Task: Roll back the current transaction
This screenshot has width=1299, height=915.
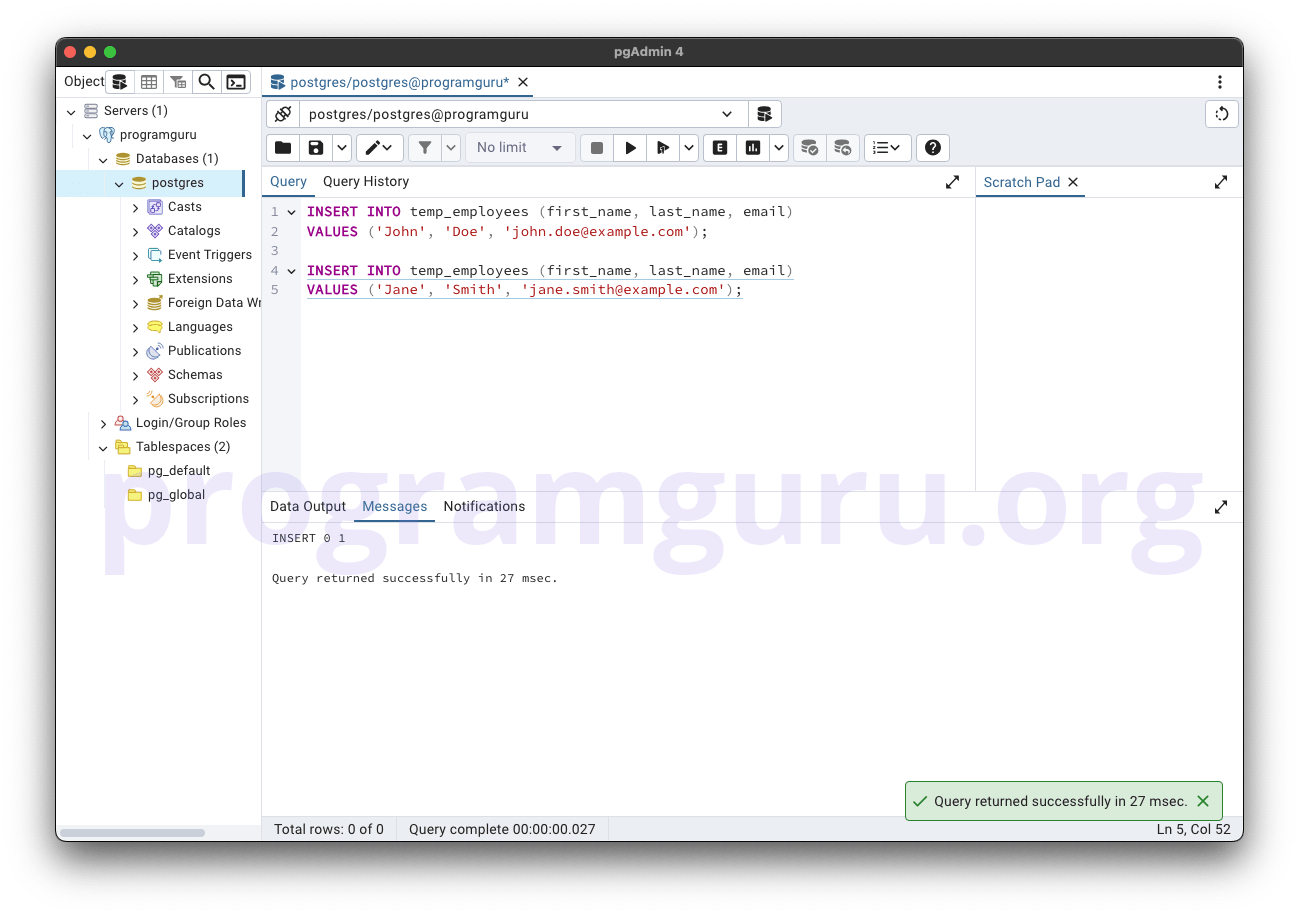Action: pyautogui.click(x=843, y=147)
